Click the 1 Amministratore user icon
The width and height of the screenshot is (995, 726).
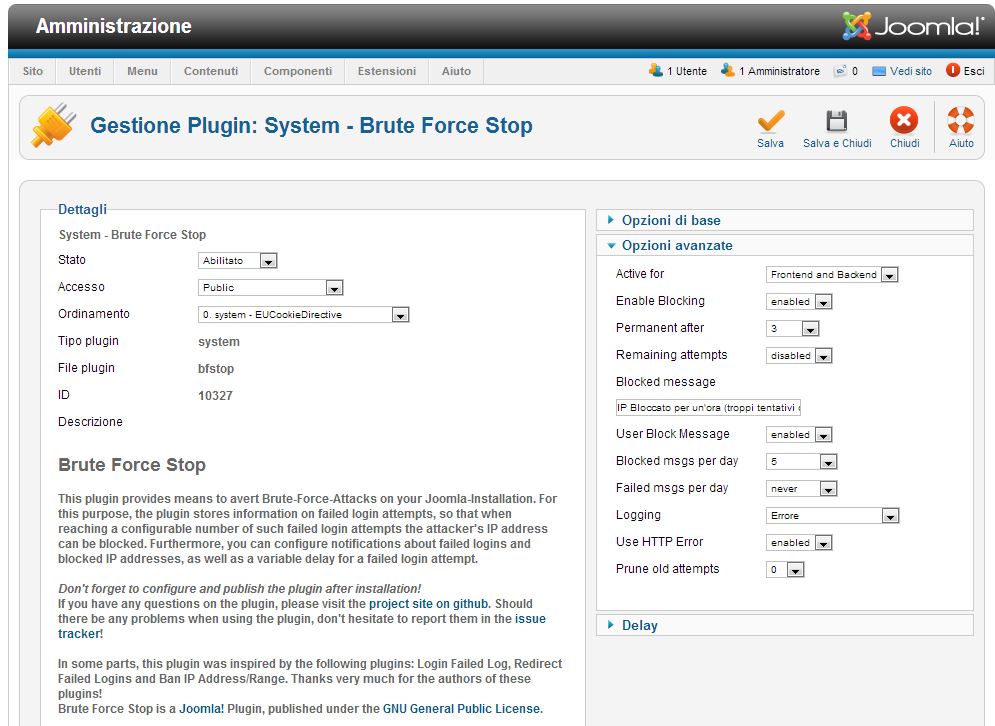(728, 70)
